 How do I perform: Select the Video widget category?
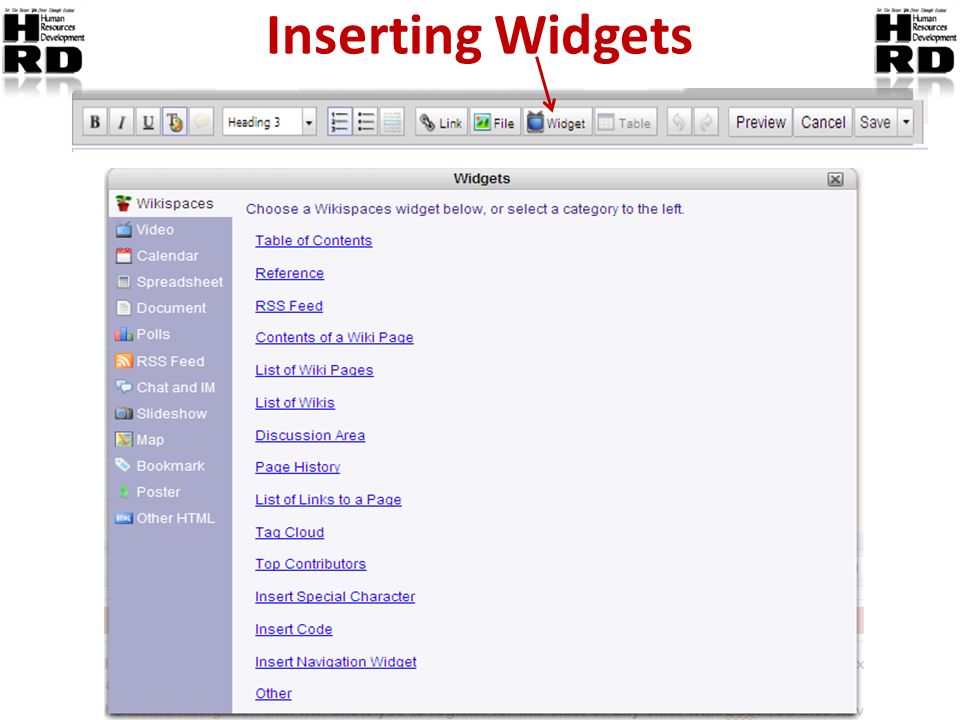[170, 230]
